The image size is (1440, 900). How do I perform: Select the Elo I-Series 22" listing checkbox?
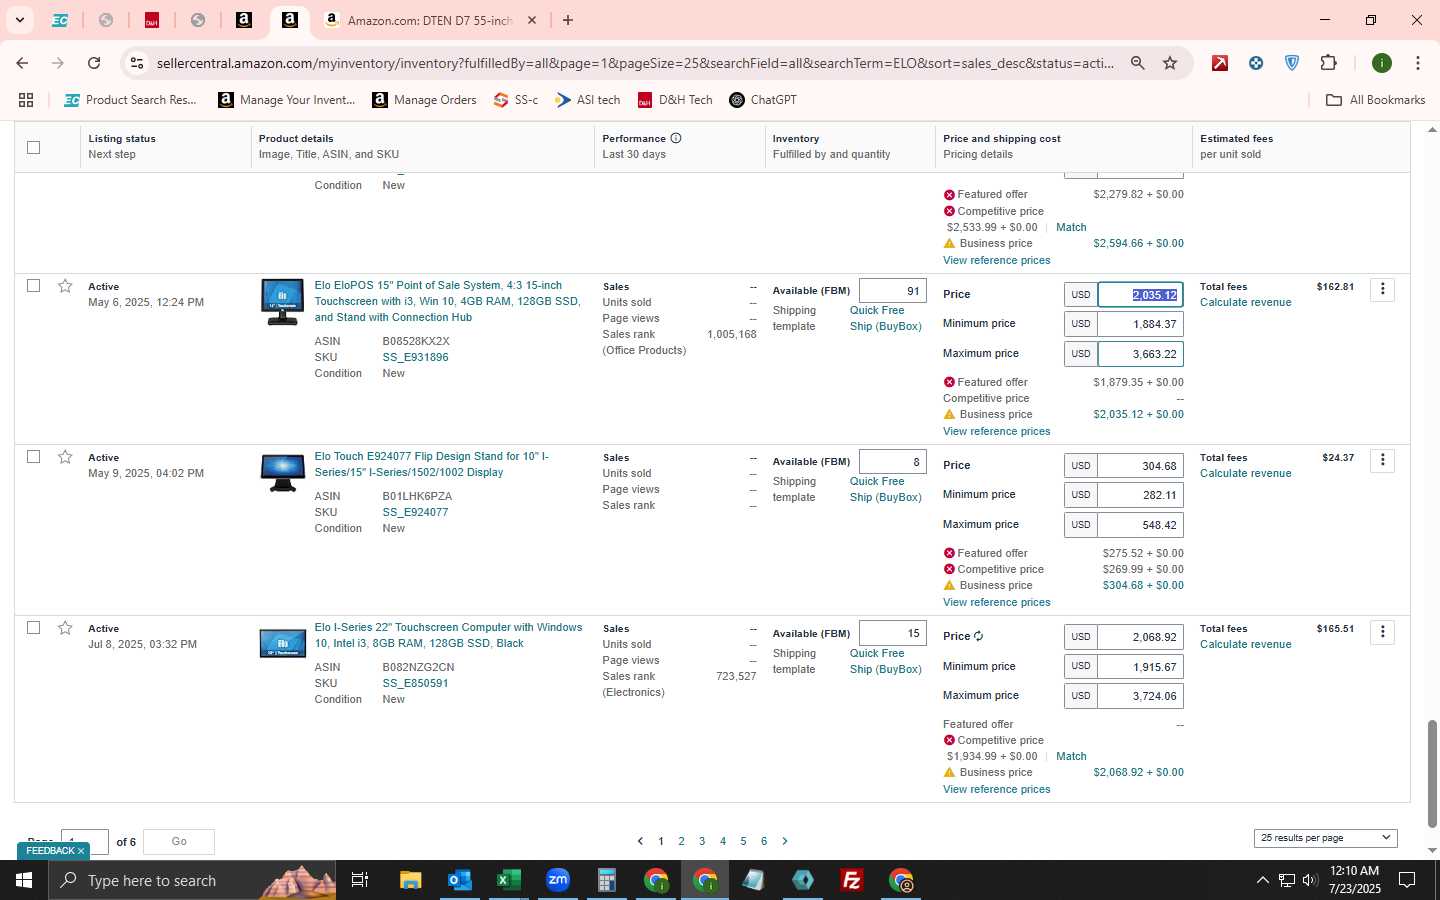[x=33, y=628]
